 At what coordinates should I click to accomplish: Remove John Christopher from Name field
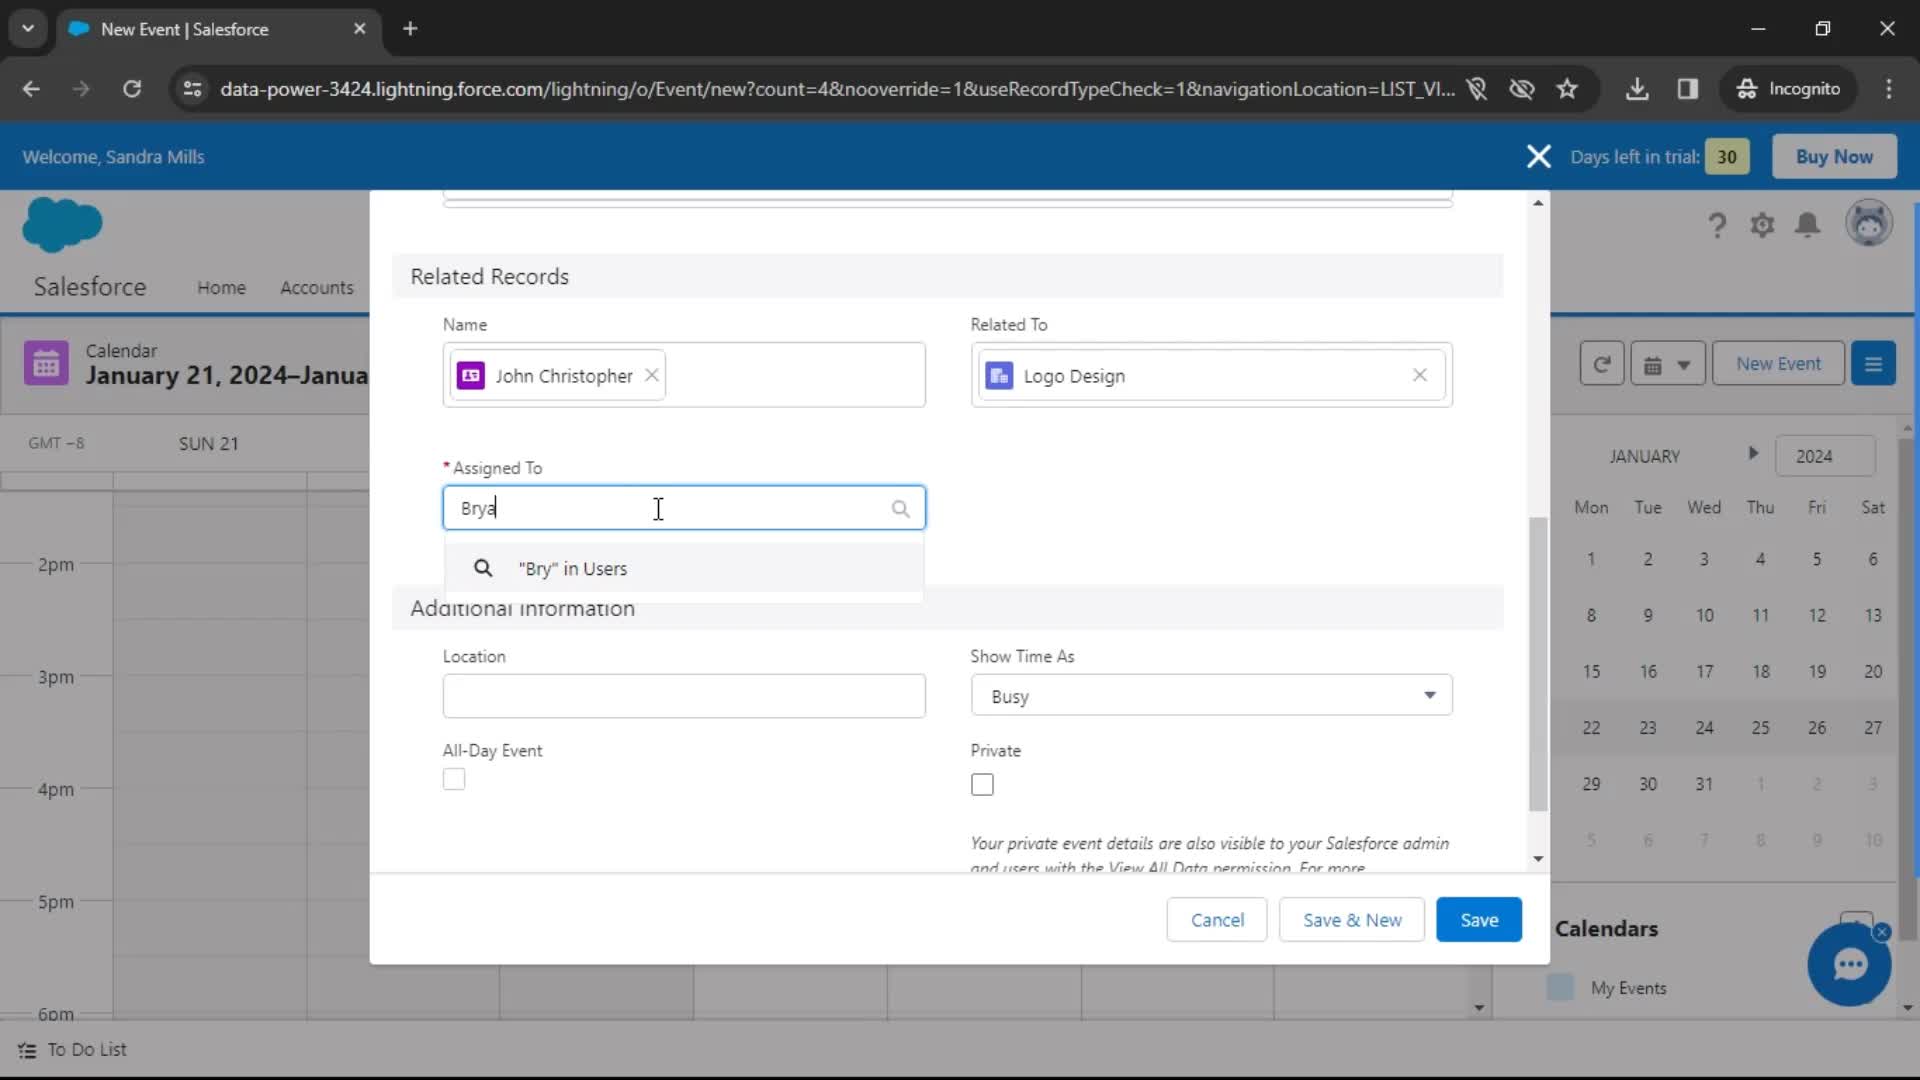(651, 375)
